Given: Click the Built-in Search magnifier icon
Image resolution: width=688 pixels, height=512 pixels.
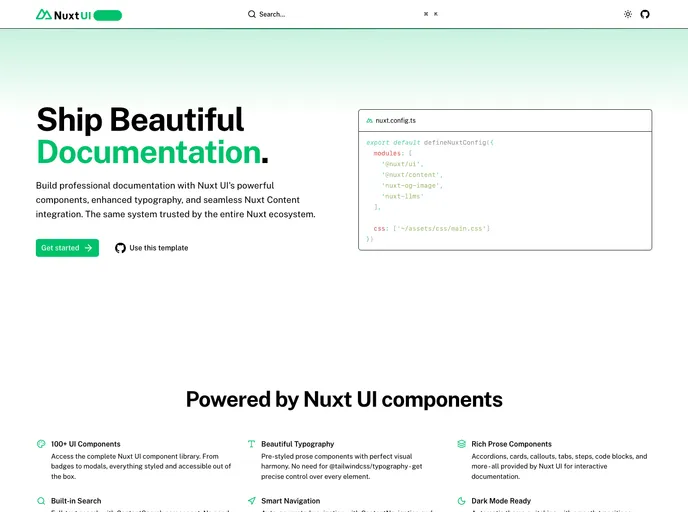Looking at the screenshot, I should tap(41, 501).
